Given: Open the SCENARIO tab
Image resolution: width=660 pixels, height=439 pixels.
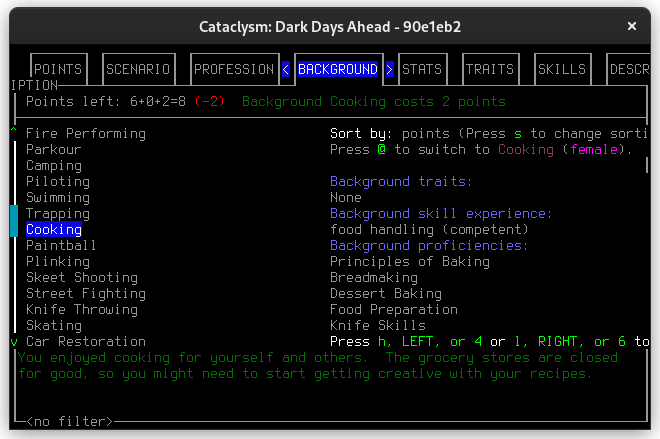Looking at the screenshot, I should [x=138, y=69].
